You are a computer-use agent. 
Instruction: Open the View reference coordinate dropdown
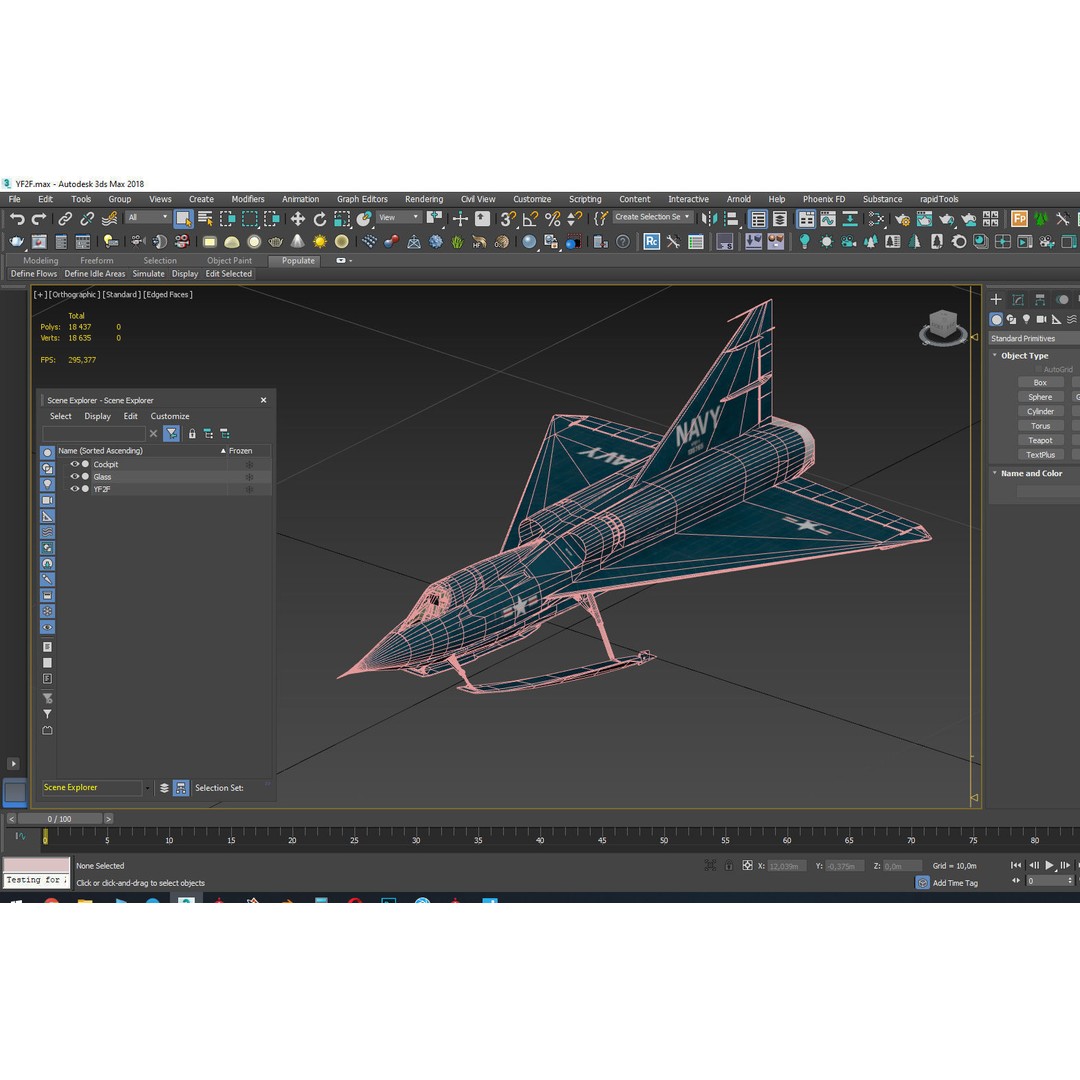(398, 217)
